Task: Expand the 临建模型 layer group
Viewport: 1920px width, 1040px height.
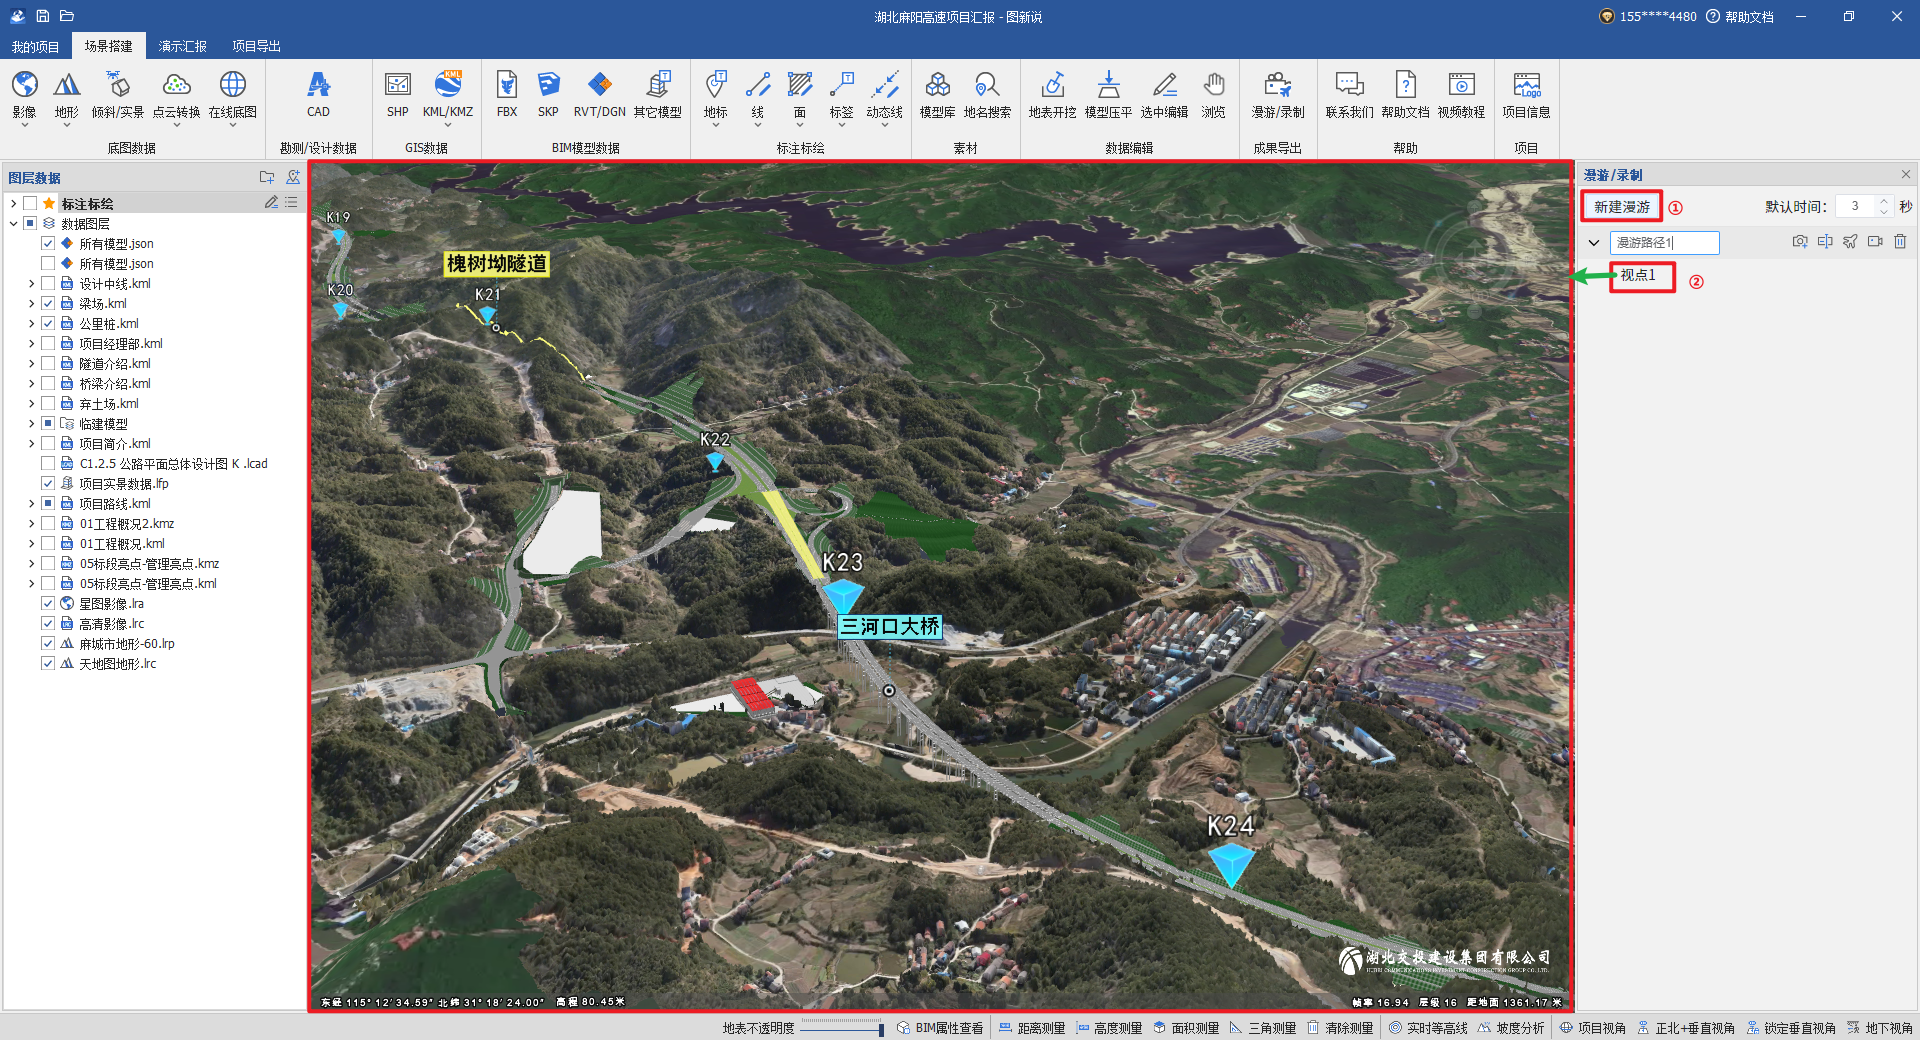Action: (31, 424)
